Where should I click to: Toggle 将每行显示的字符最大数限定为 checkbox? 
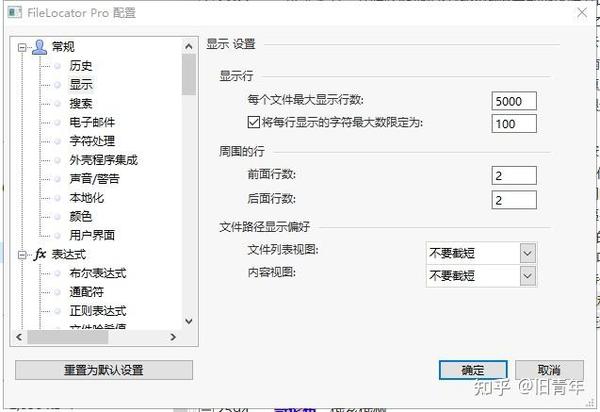tap(254, 122)
